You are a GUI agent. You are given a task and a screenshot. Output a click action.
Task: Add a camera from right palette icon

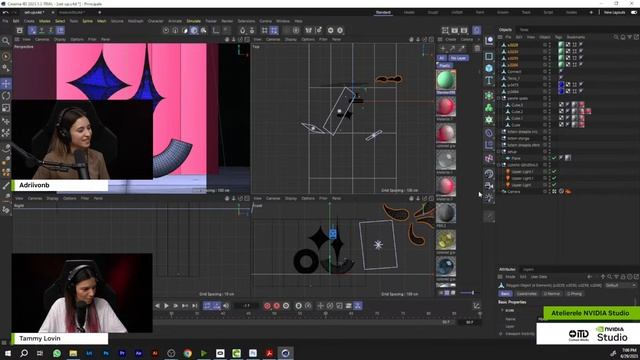pos(489,186)
